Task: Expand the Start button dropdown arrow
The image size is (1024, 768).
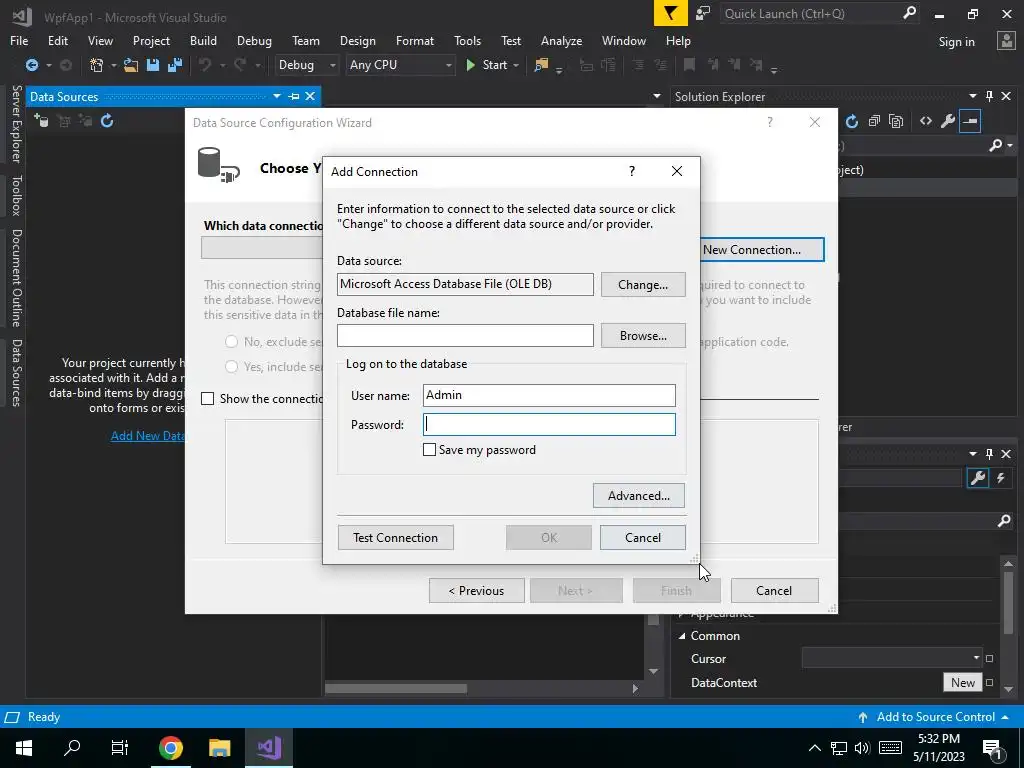Action: pyautogui.click(x=516, y=65)
